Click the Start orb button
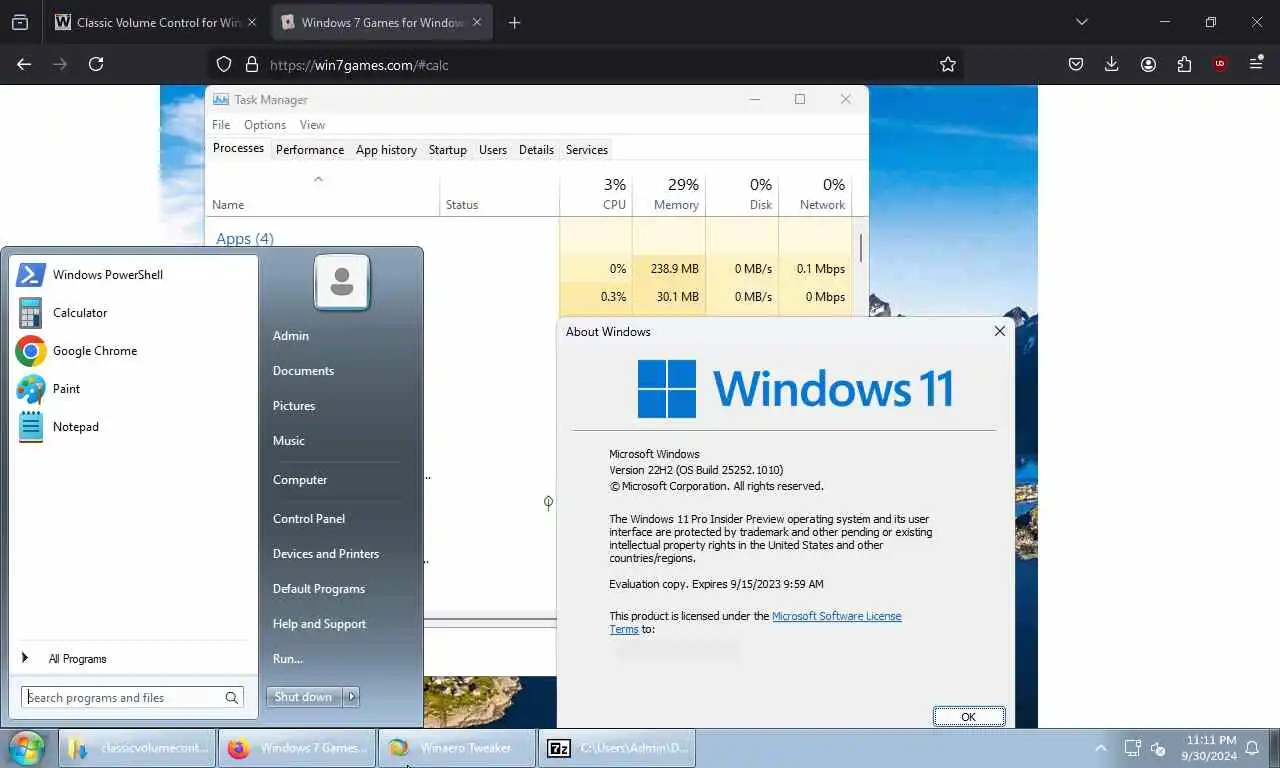1280x768 pixels. tap(26, 747)
